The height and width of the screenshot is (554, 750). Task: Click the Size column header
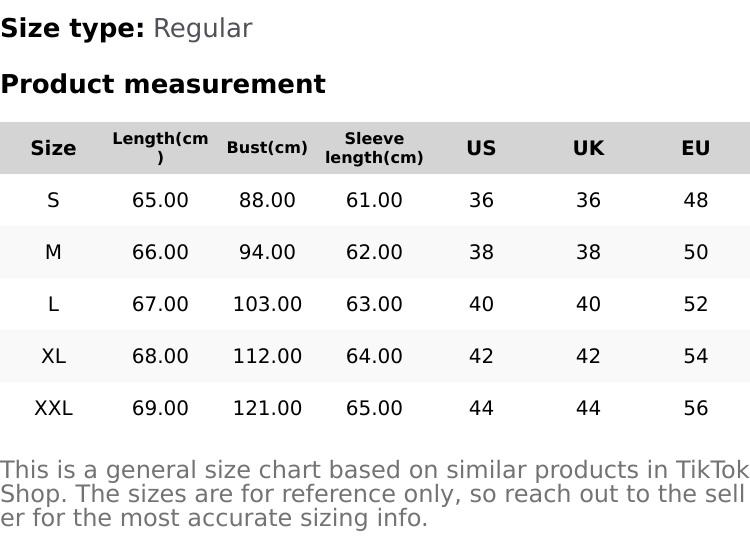coord(53,148)
